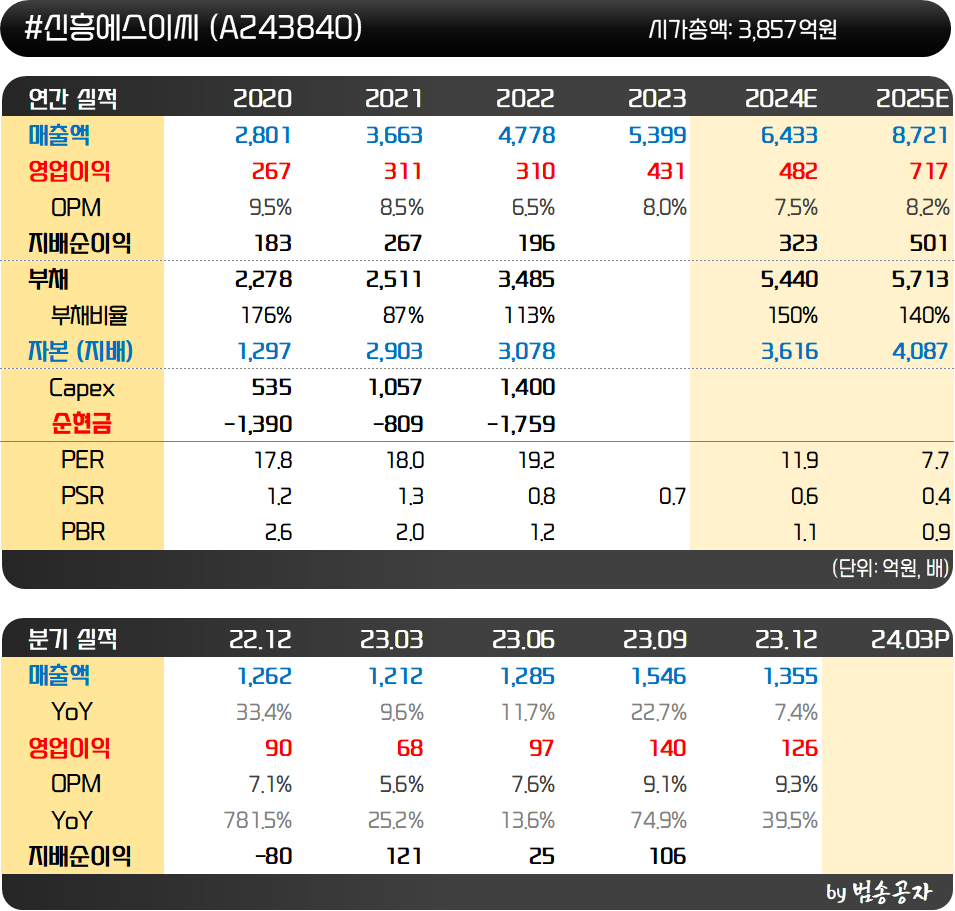This screenshot has width=955, height=911.
Task: Click the Capex row label
Action: pos(82,389)
